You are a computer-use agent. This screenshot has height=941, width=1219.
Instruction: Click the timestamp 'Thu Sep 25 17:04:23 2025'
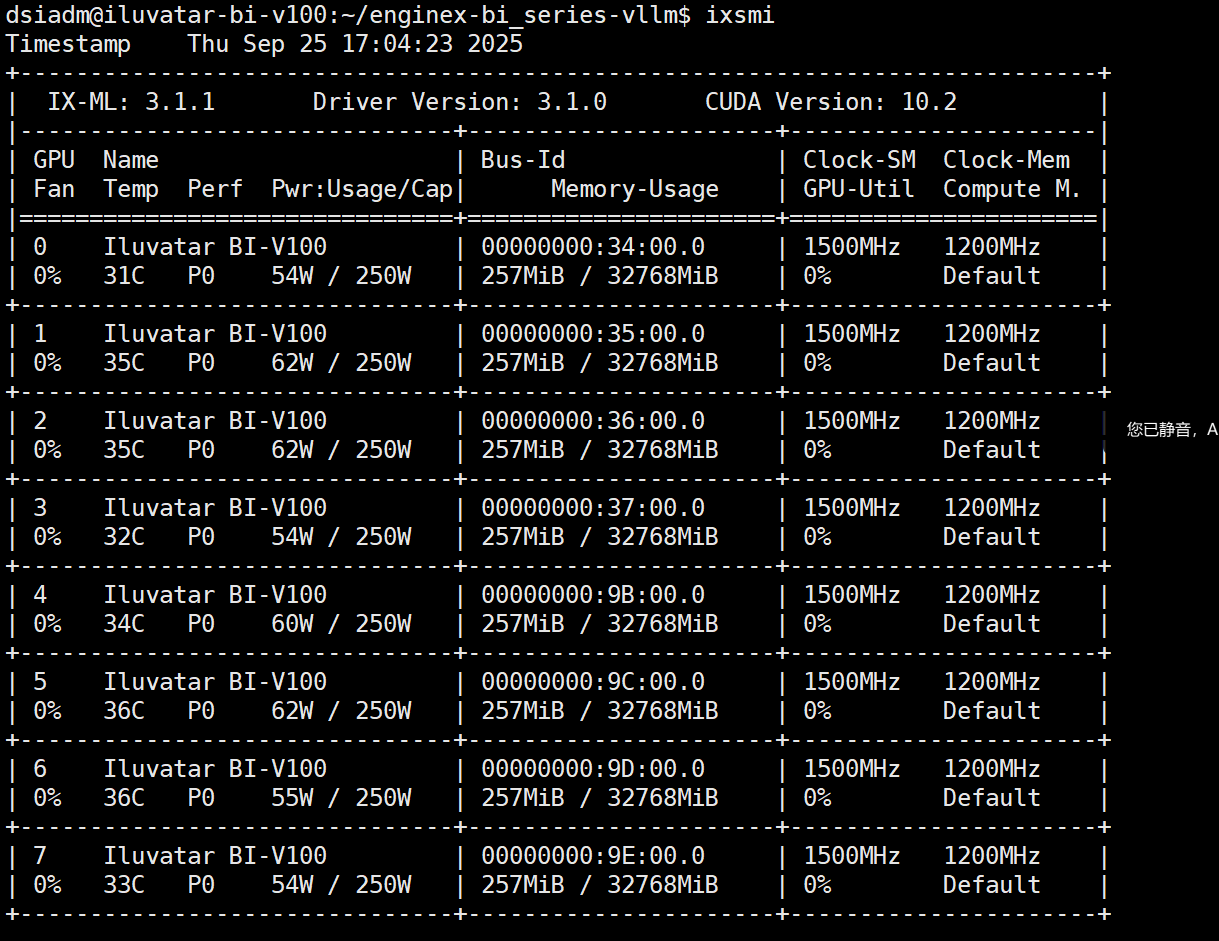355,44
